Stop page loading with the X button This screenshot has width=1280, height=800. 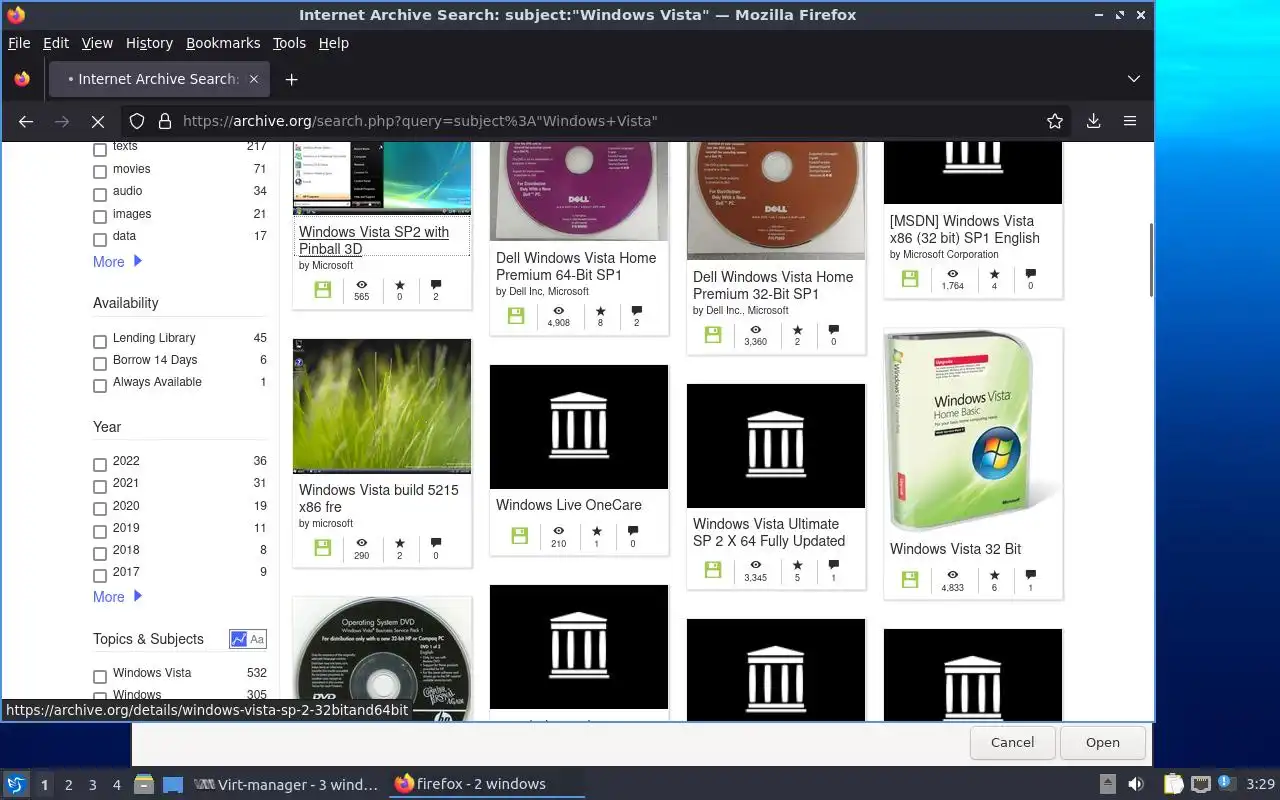click(98, 121)
